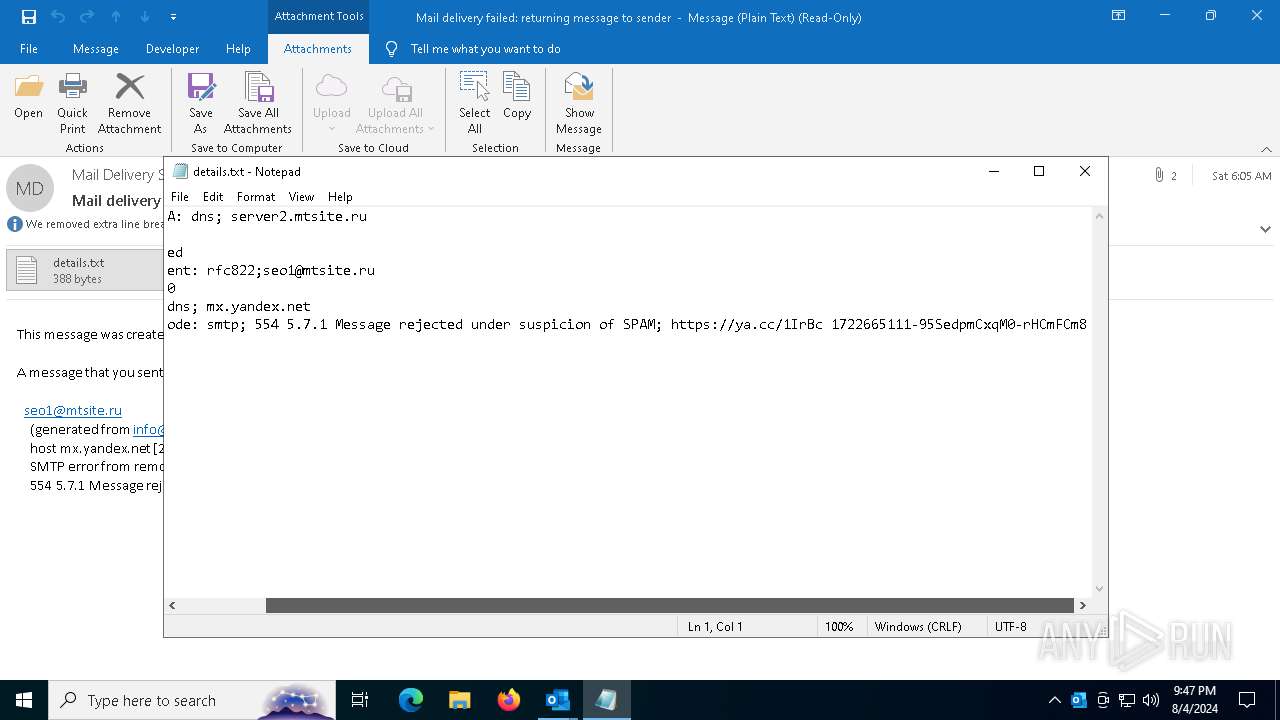1280x720 pixels.
Task: Launch Firefox from taskbar
Action: pos(508,700)
